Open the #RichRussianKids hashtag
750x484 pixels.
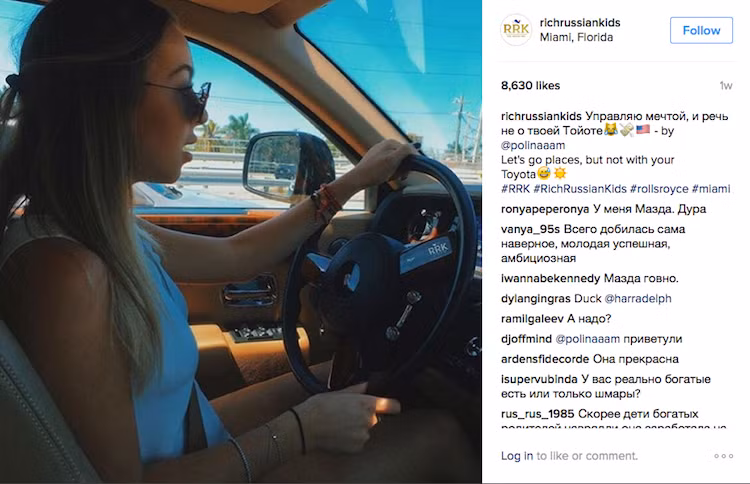(580, 189)
